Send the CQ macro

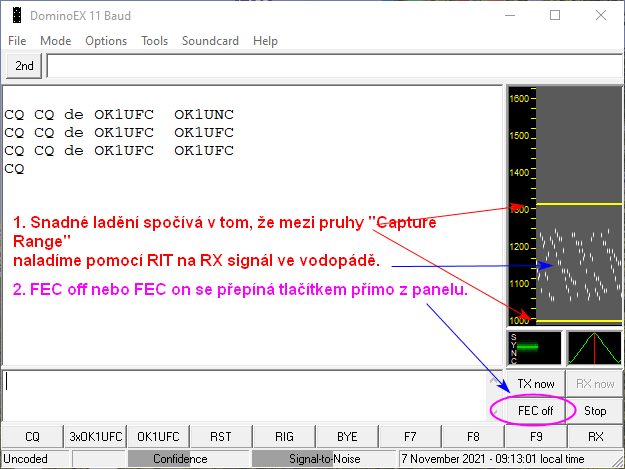pos(32,436)
